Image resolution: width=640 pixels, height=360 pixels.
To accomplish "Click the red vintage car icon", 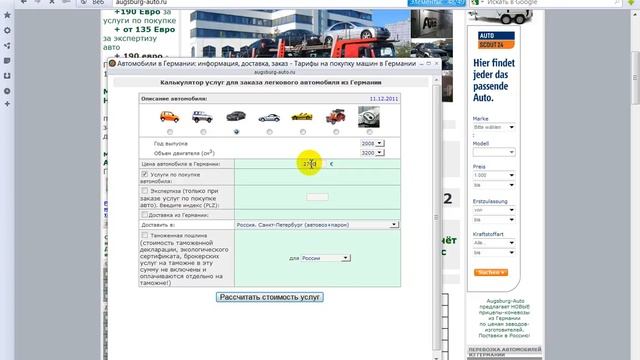I will [336, 117].
